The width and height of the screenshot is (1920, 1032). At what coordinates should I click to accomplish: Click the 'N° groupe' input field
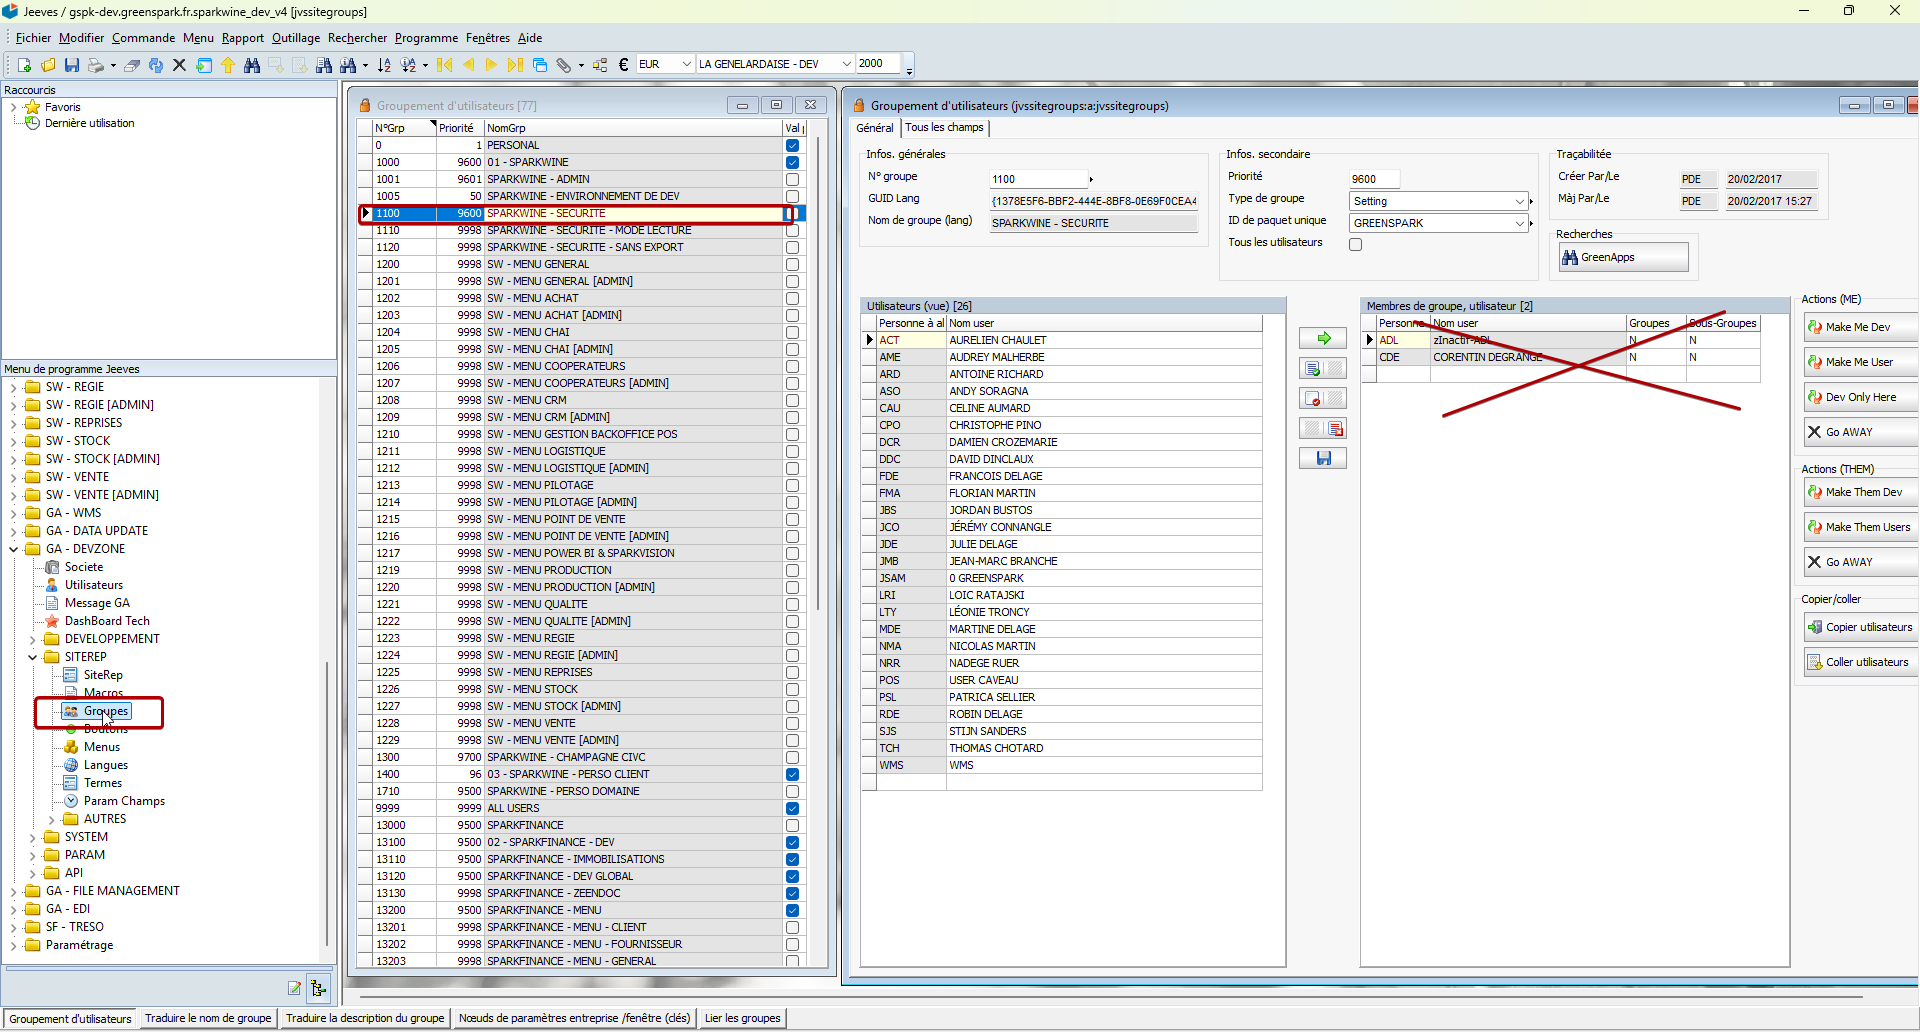coord(1037,179)
